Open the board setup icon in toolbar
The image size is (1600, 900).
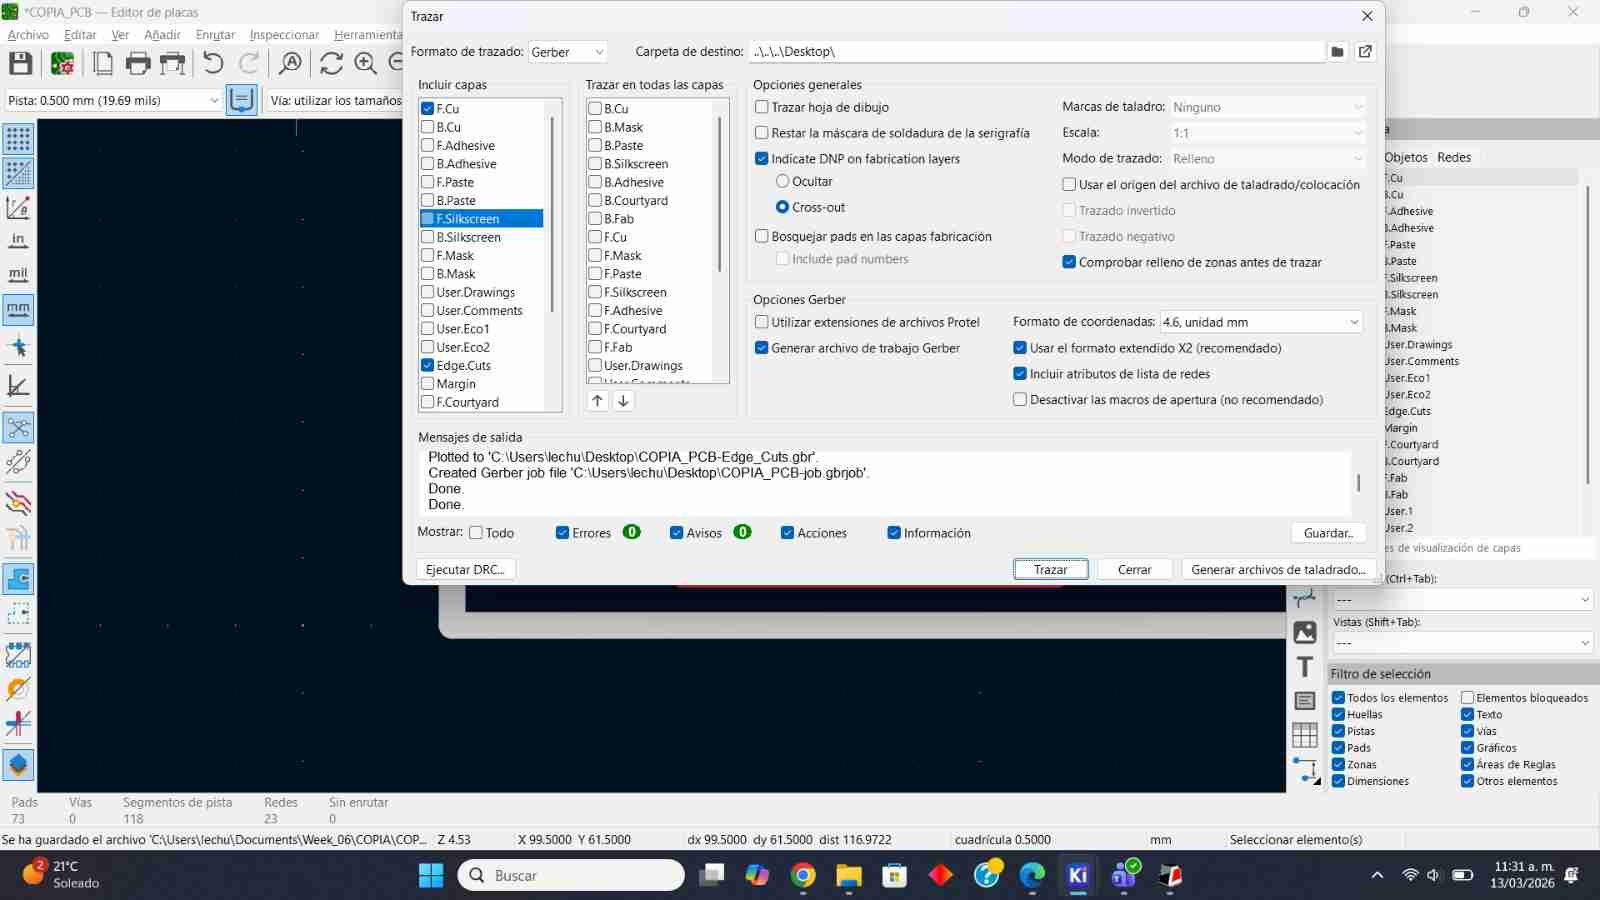coord(62,63)
